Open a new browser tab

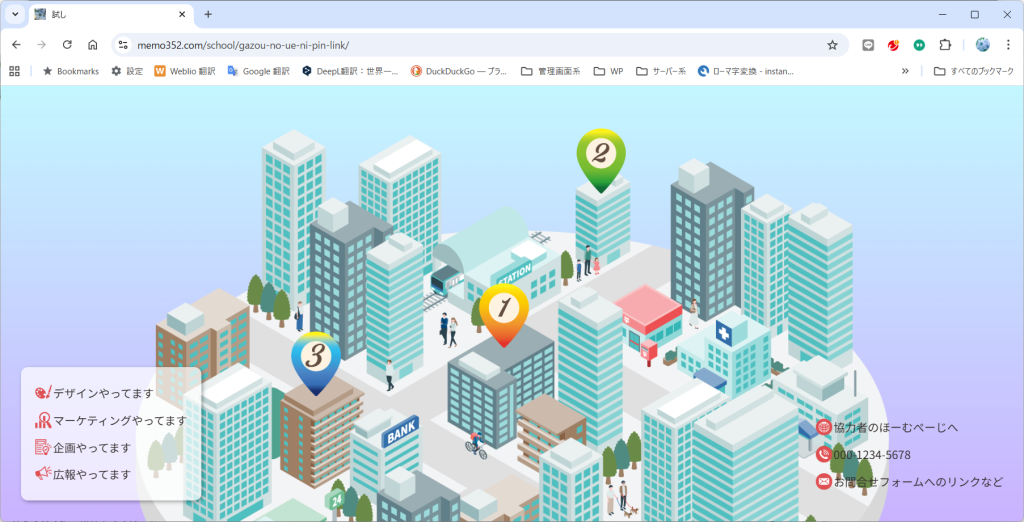208,14
